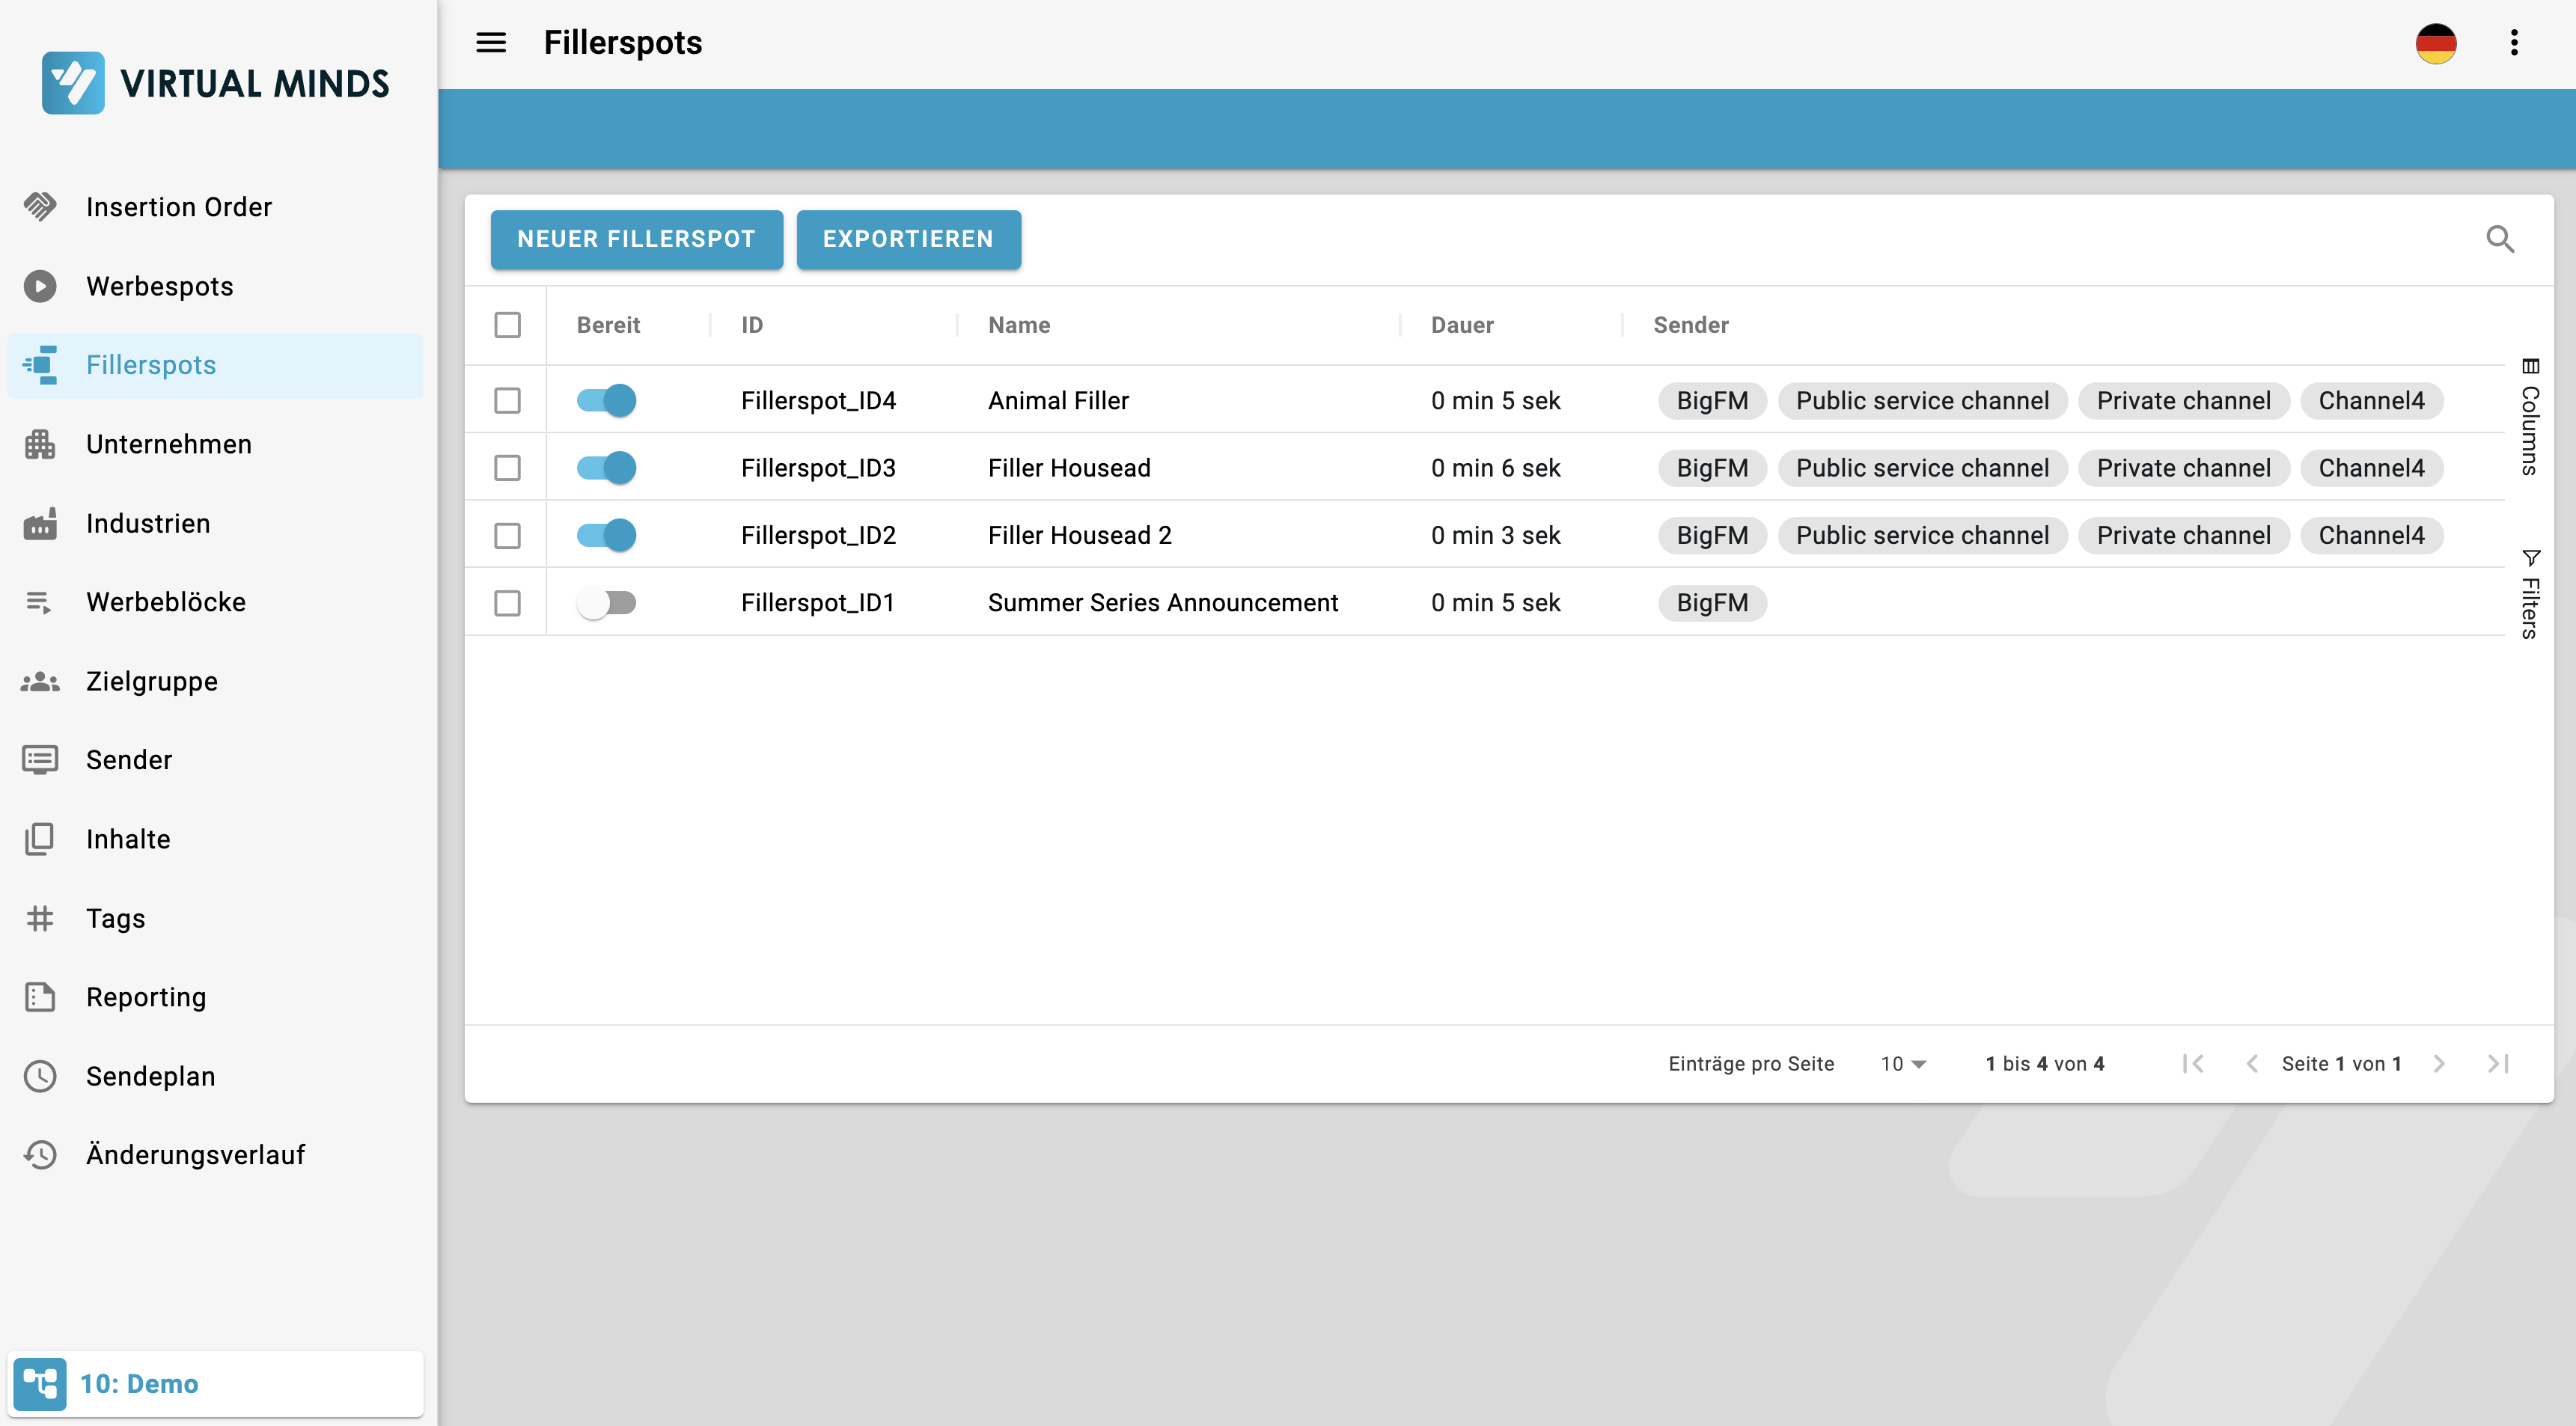
Task: Click the Neuer Fillerspot button
Action: 636,239
